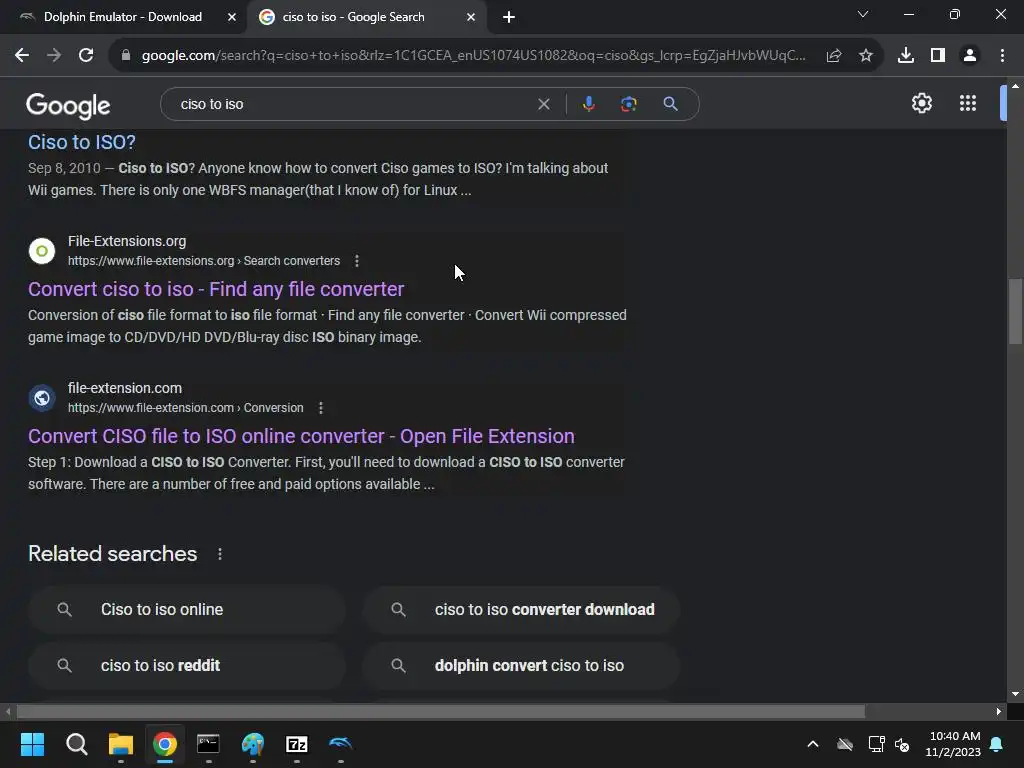Open the Google apps grid
Screen dimensions: 1024x768
(x=968, y=103)
